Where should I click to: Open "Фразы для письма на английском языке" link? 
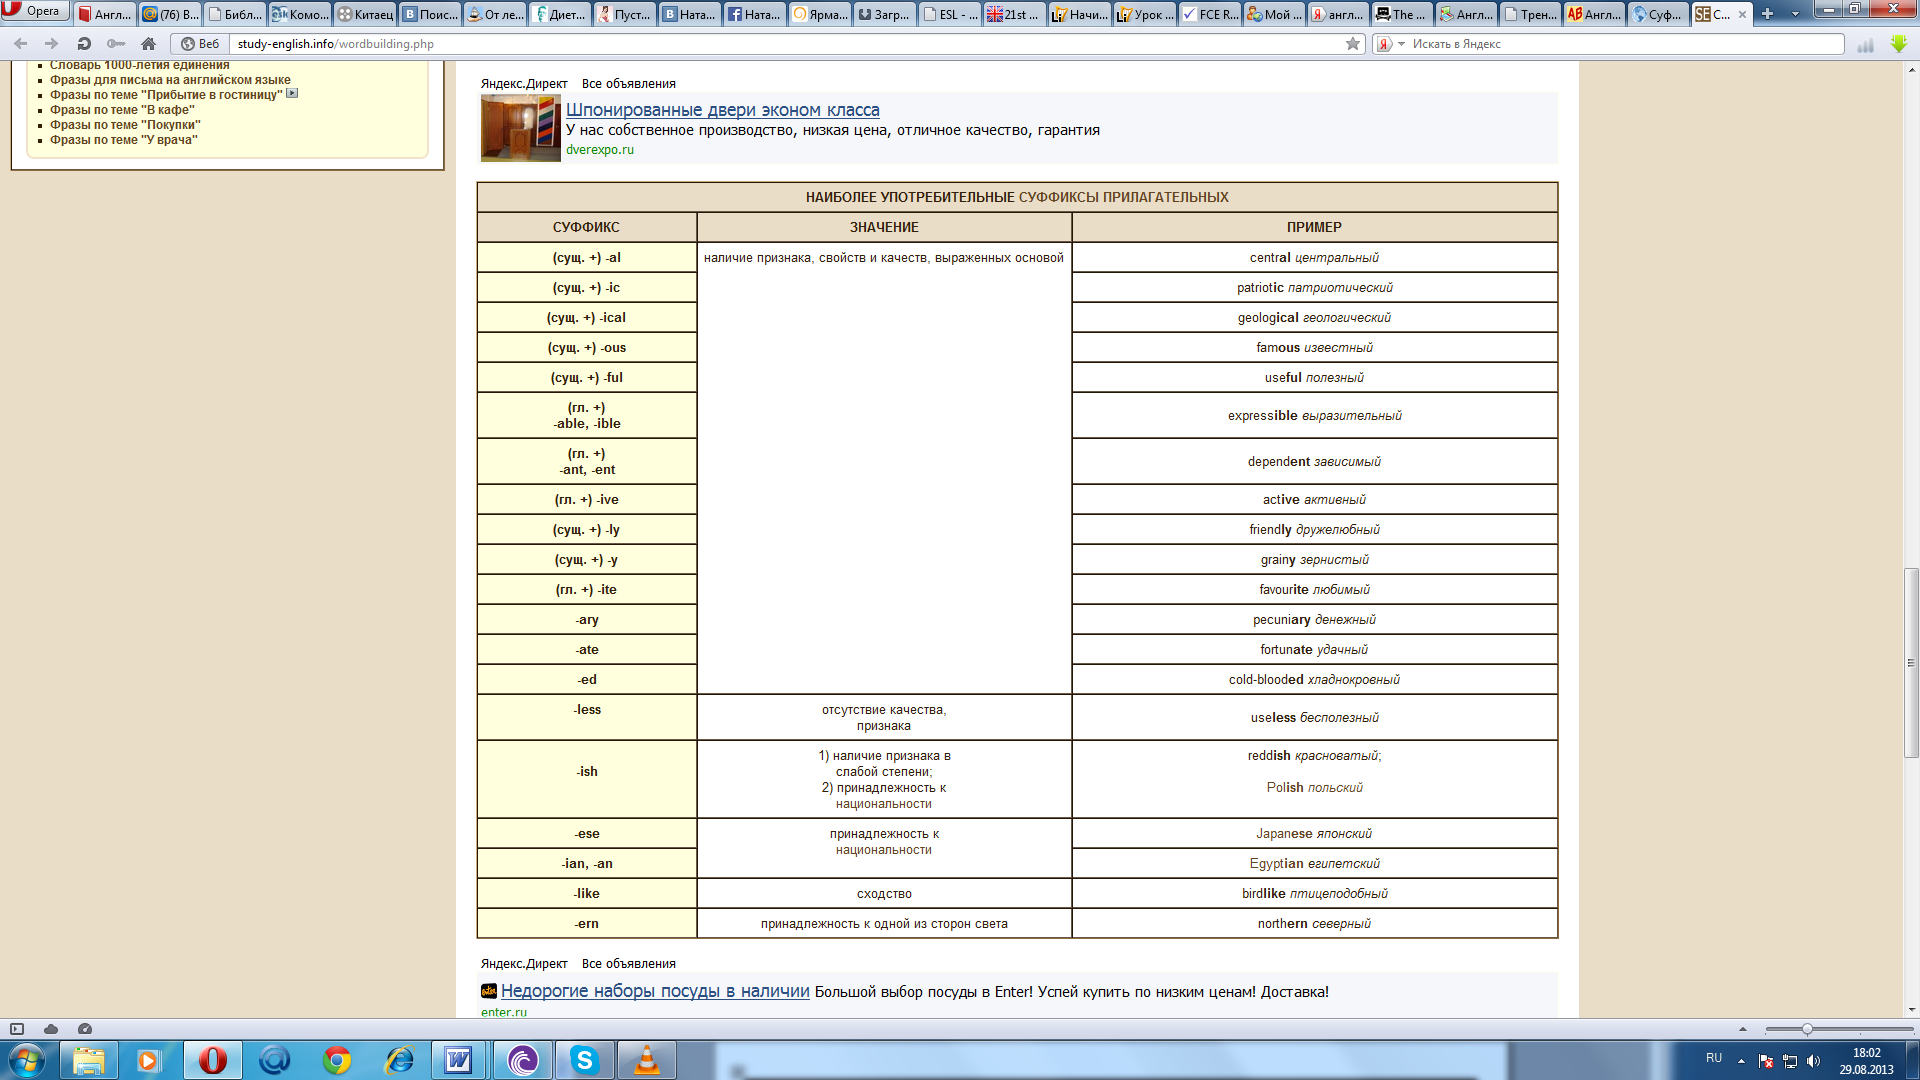tap(171, 80)
